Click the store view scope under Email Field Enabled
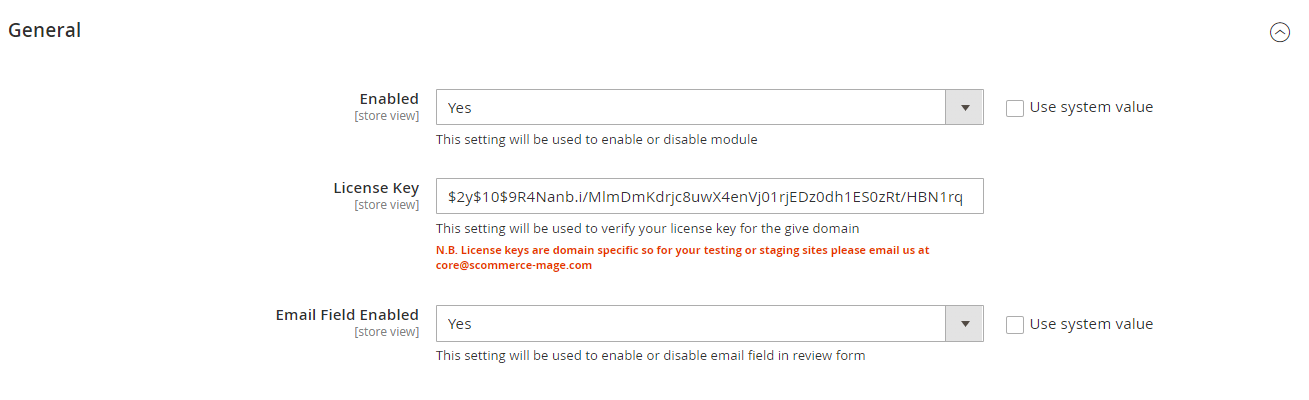Screen dimensions: 1309x400 (386, 332)
